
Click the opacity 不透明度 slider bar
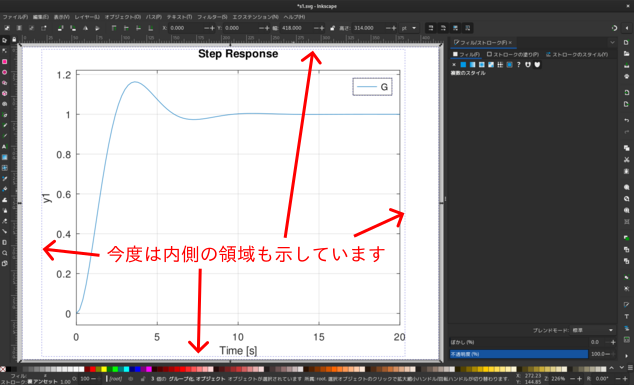[x=519, y=354]
